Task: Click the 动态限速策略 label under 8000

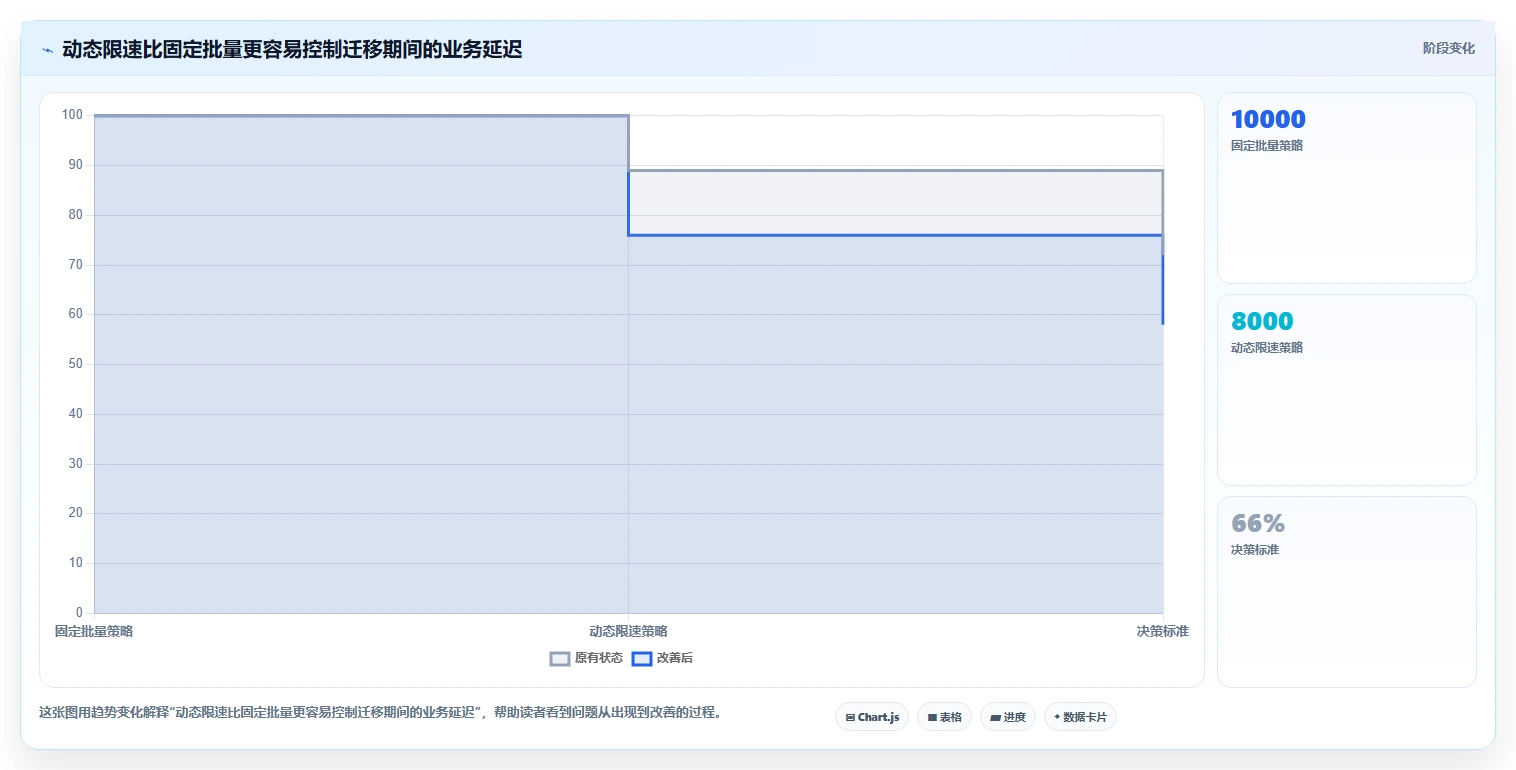Action: point(1267,347)
